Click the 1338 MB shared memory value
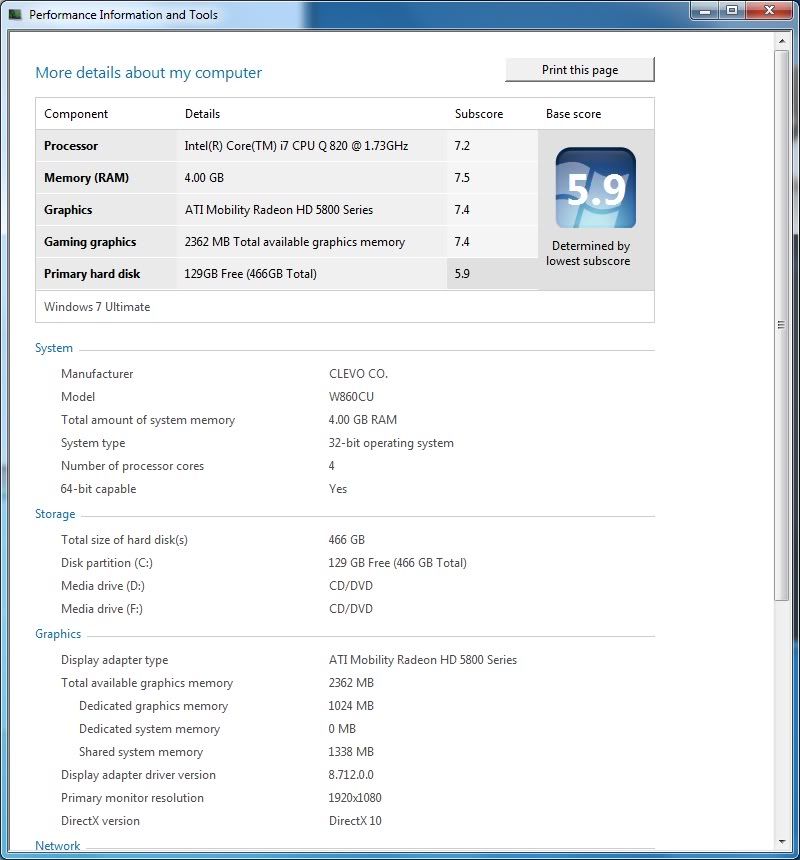Image resolution: width=800 pixels, height=860 pixels. pos(351,752)
